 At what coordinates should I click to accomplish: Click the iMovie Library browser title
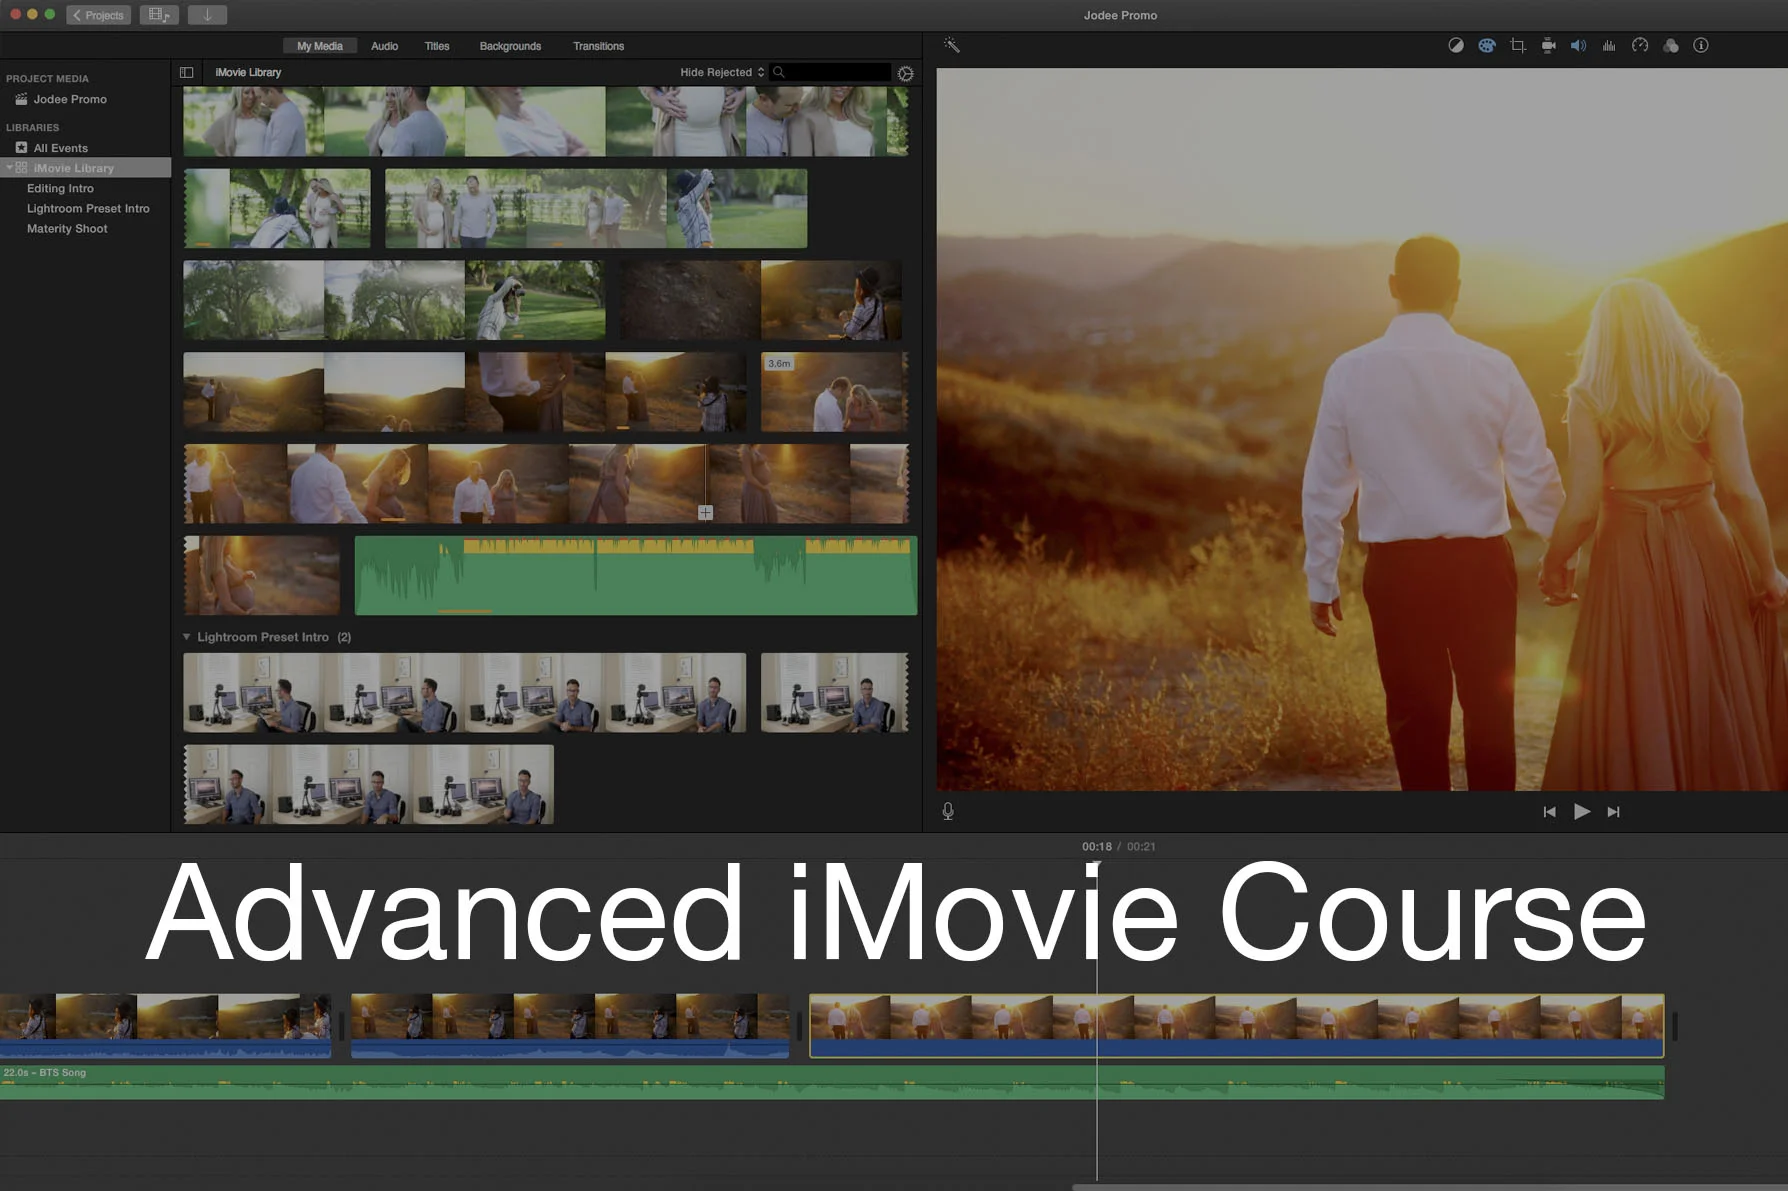(x=248, y=72)
